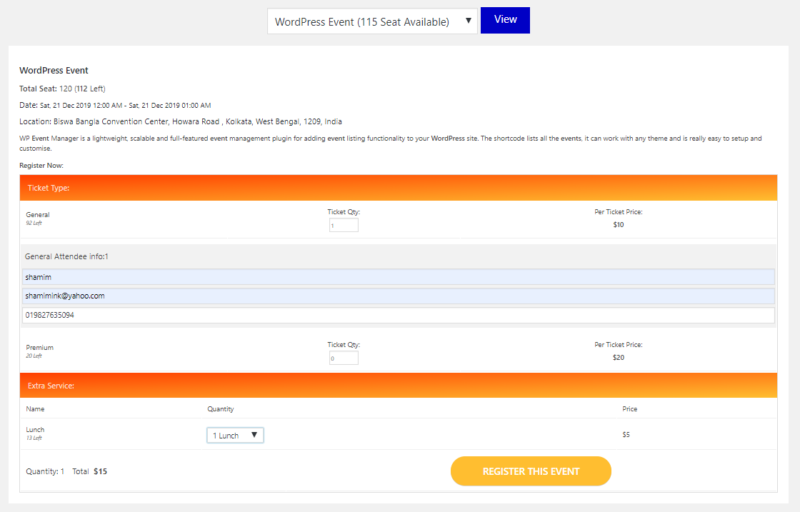Click the Name column header in Extra Service
The width and height of the screenshot is (800, 512).
[x=35, y=409]
